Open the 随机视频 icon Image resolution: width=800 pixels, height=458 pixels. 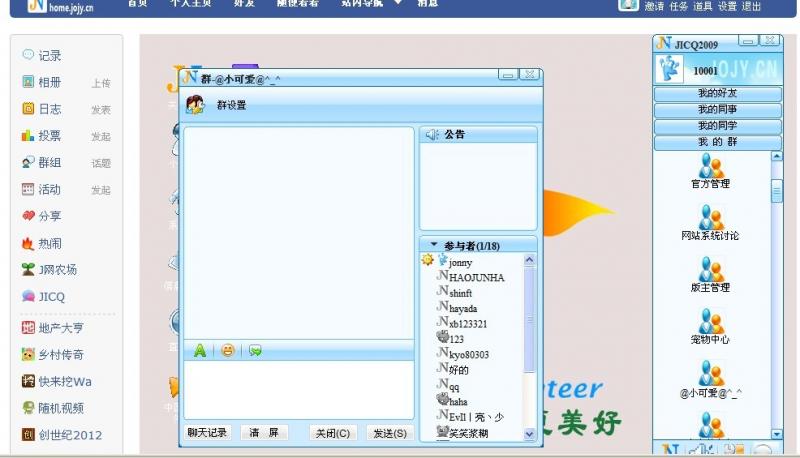tap(28, 408)
